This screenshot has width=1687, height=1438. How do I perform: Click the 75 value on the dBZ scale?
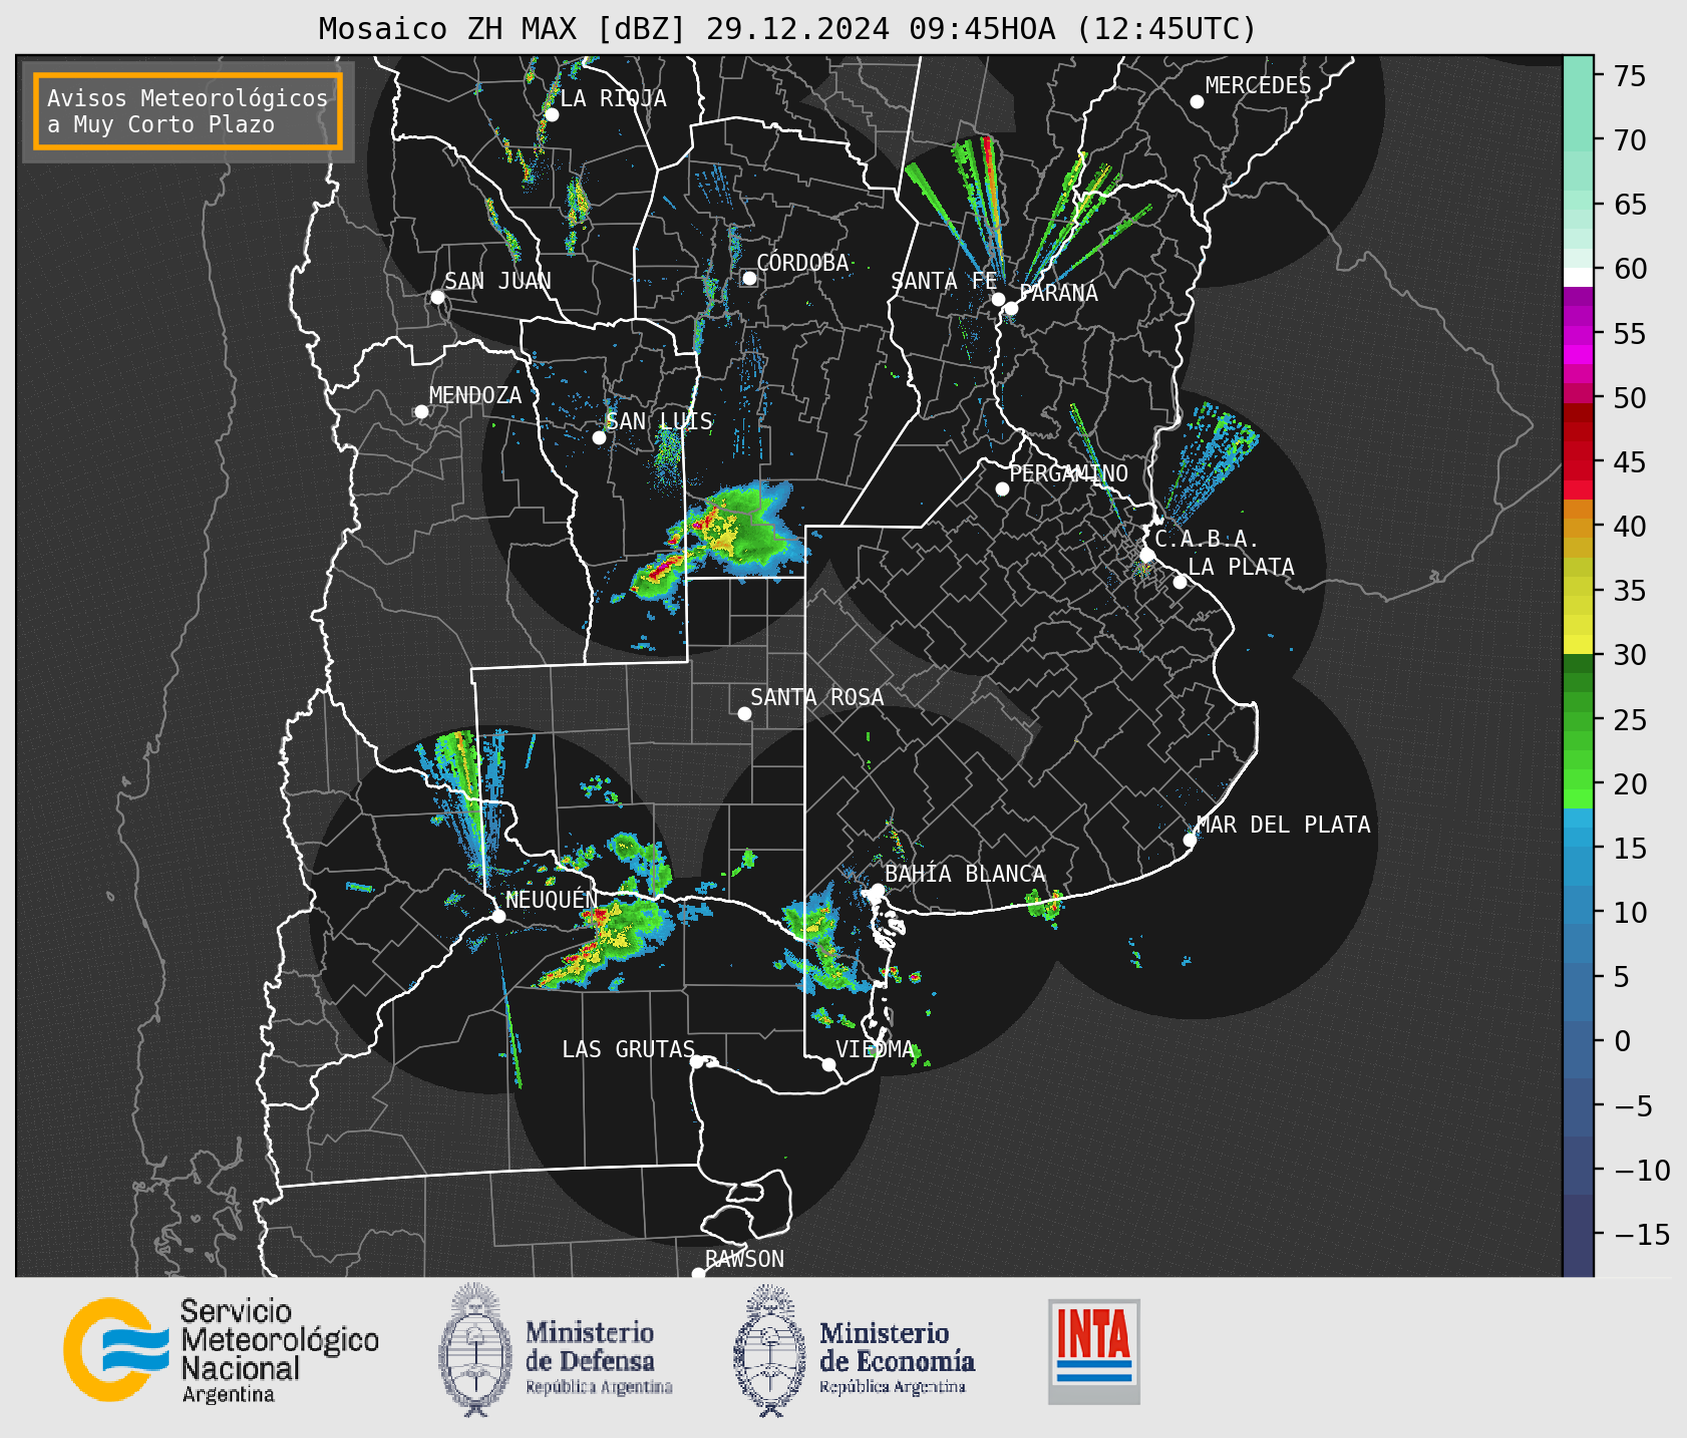(x=1629, y=76)
